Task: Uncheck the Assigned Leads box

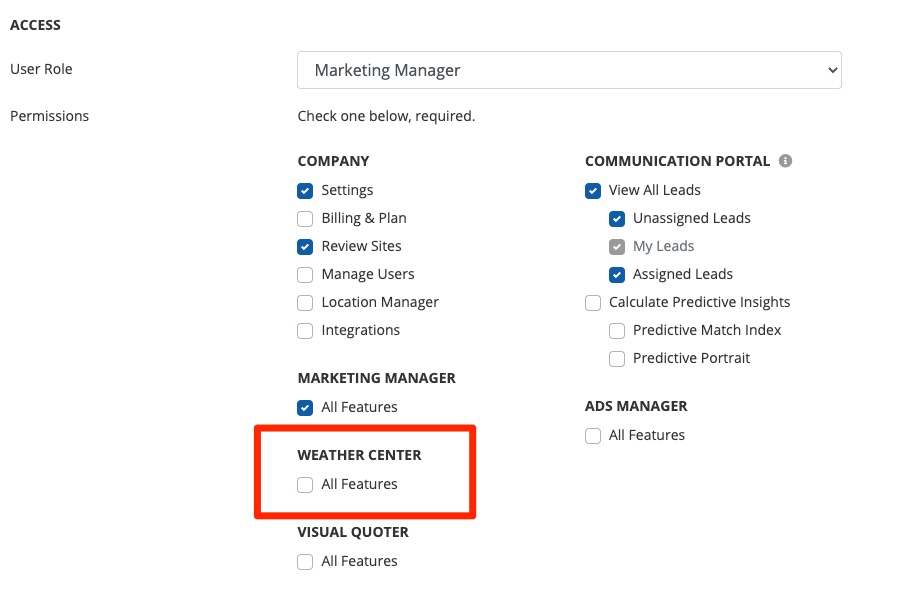Action: pyautogui.click(x=617, y=274)
